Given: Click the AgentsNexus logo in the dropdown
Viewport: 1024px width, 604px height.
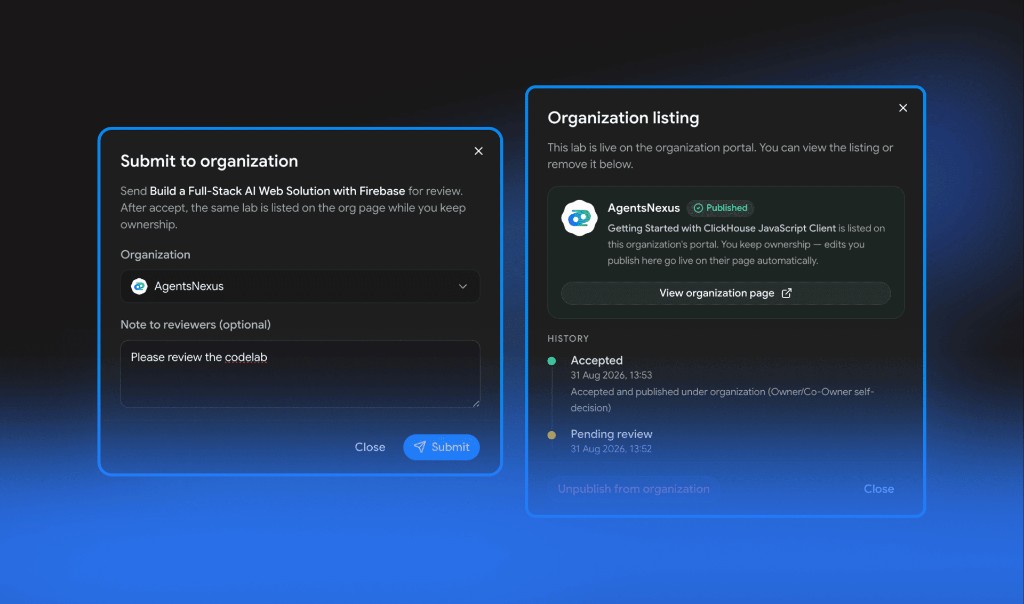Looking at the screenshot, I should point(139,286).
